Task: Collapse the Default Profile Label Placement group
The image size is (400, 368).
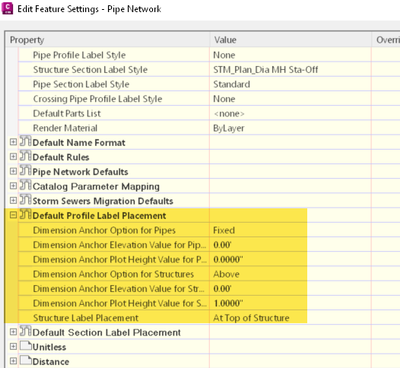Action: pyautogui.click(x=13, y=215)
